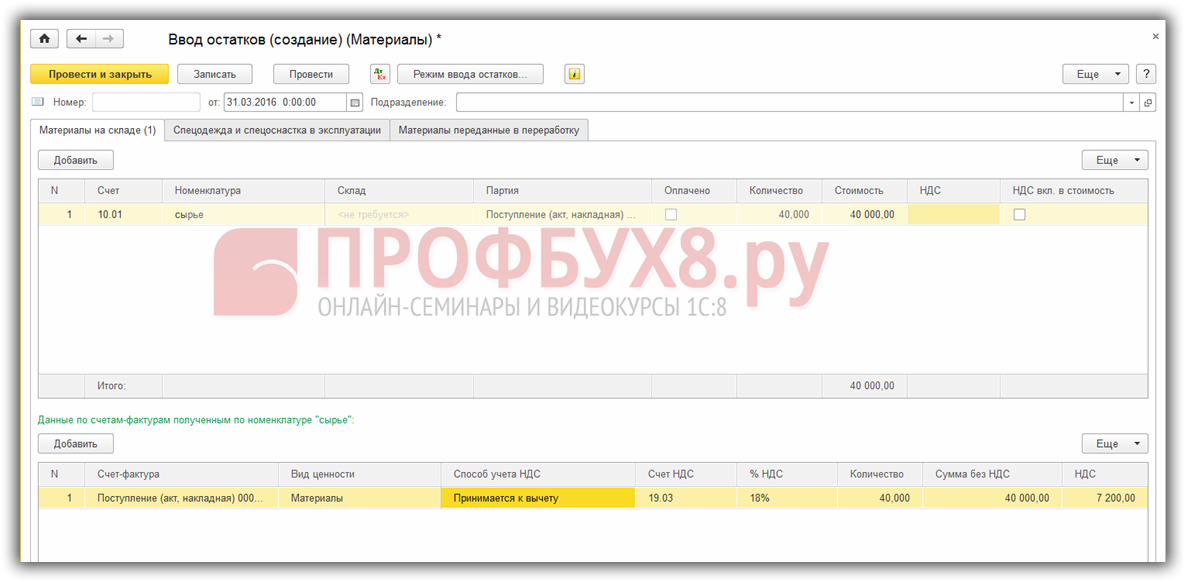Viewport: 1186px width, 582px height.
Task: Click the forward arrow navigation button
Action: coord(109,39)
